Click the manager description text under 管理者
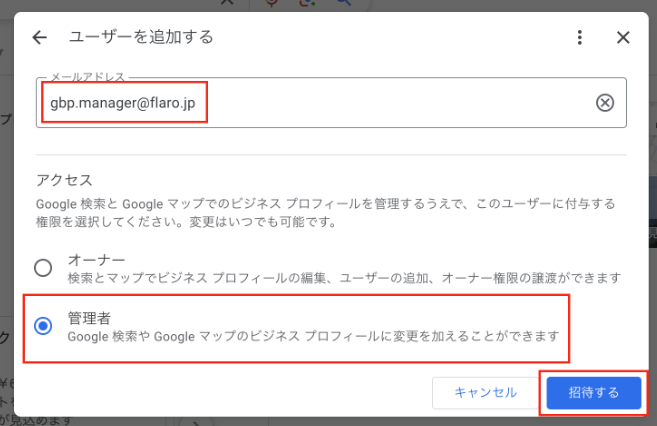 coord(313,336)
